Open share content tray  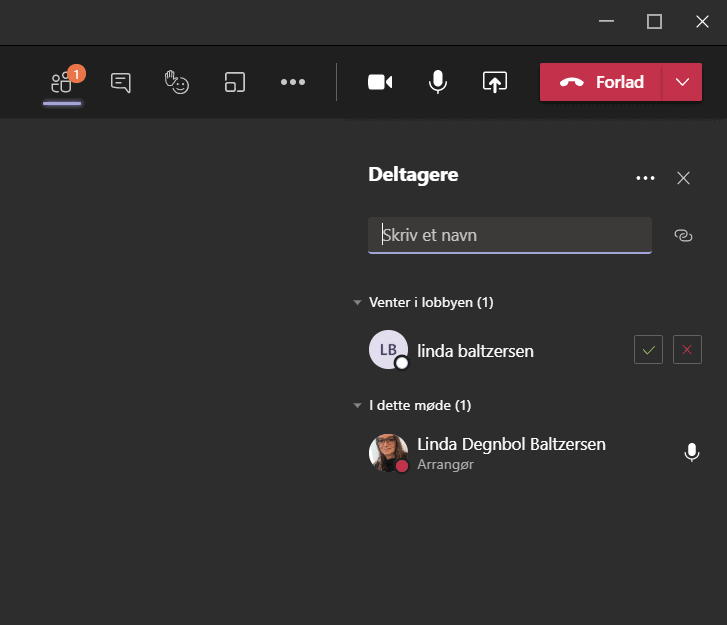495,83
